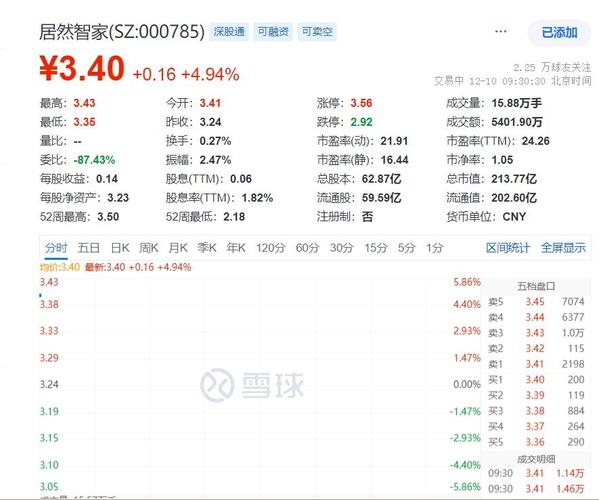
Task: Click the 卖2 order row at 3.42
Action: tap(536, 349)
